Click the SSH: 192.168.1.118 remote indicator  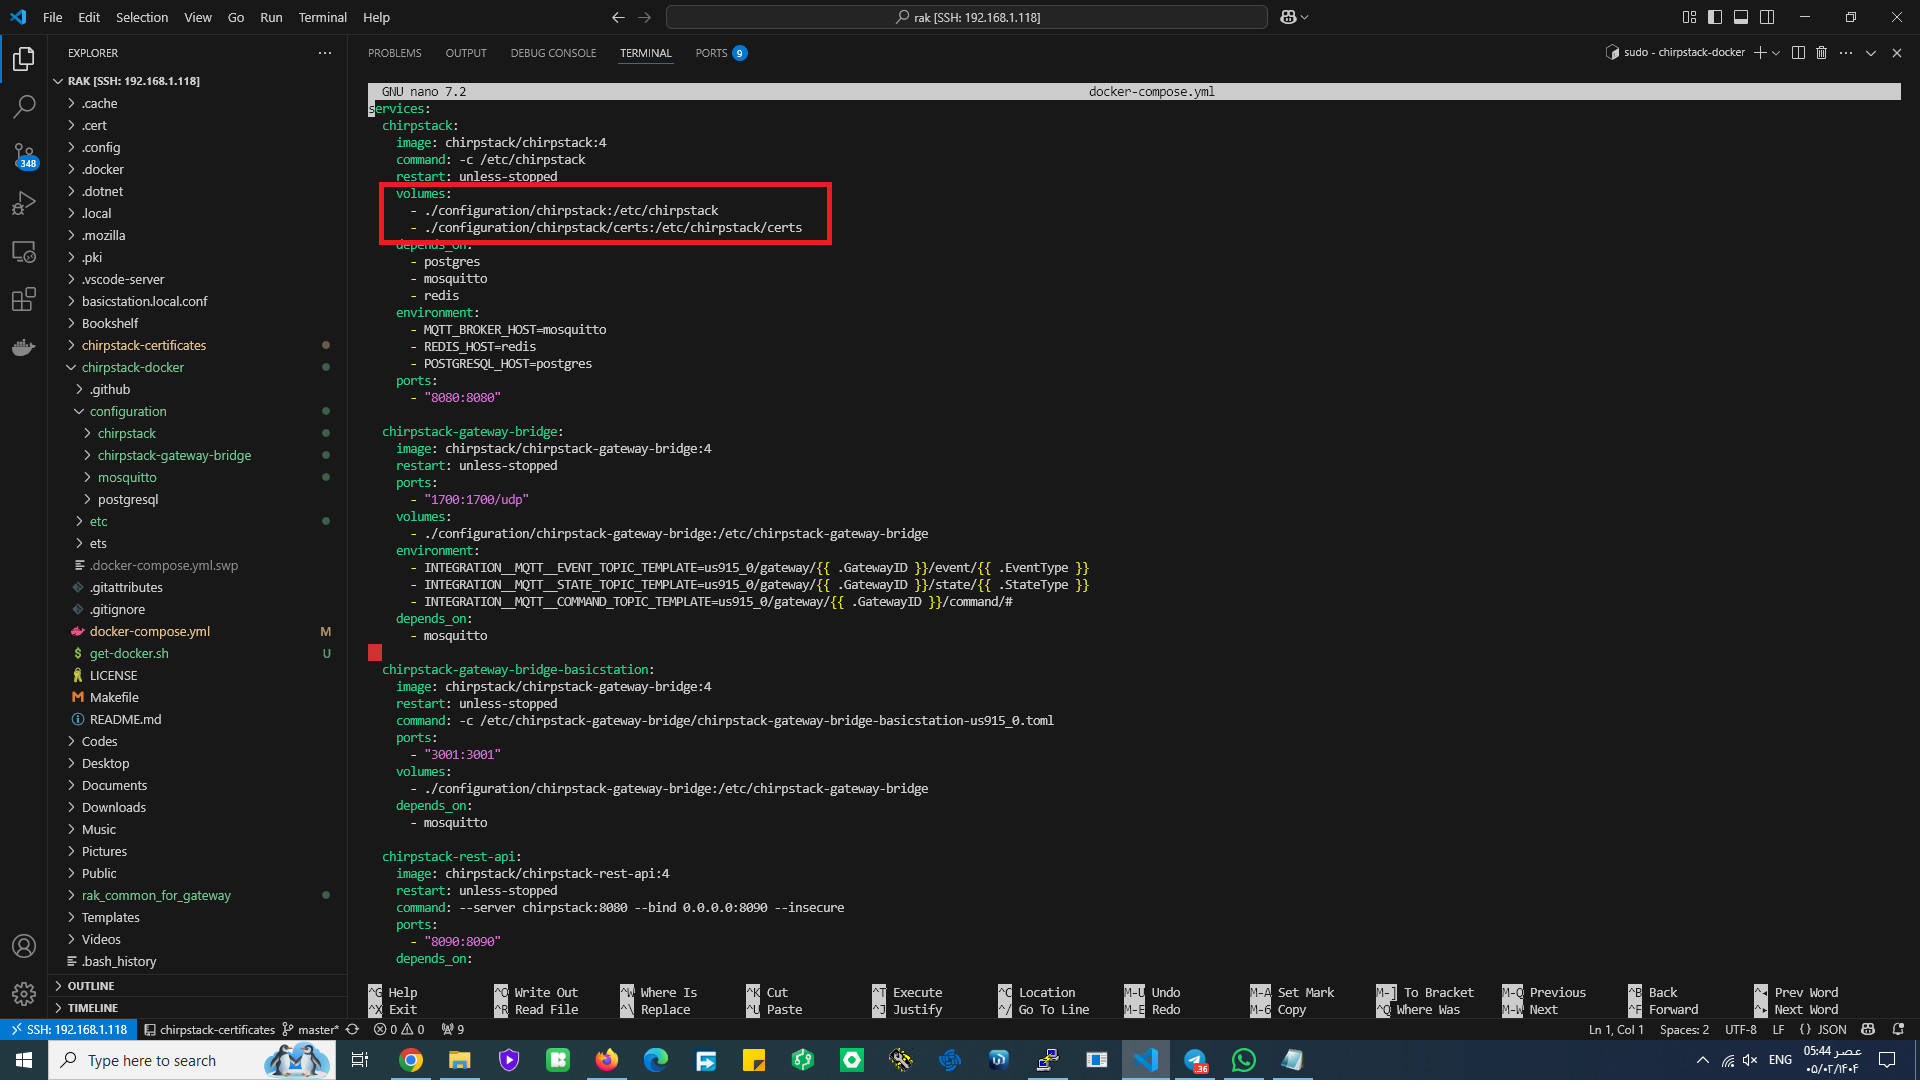[69, 1030]
